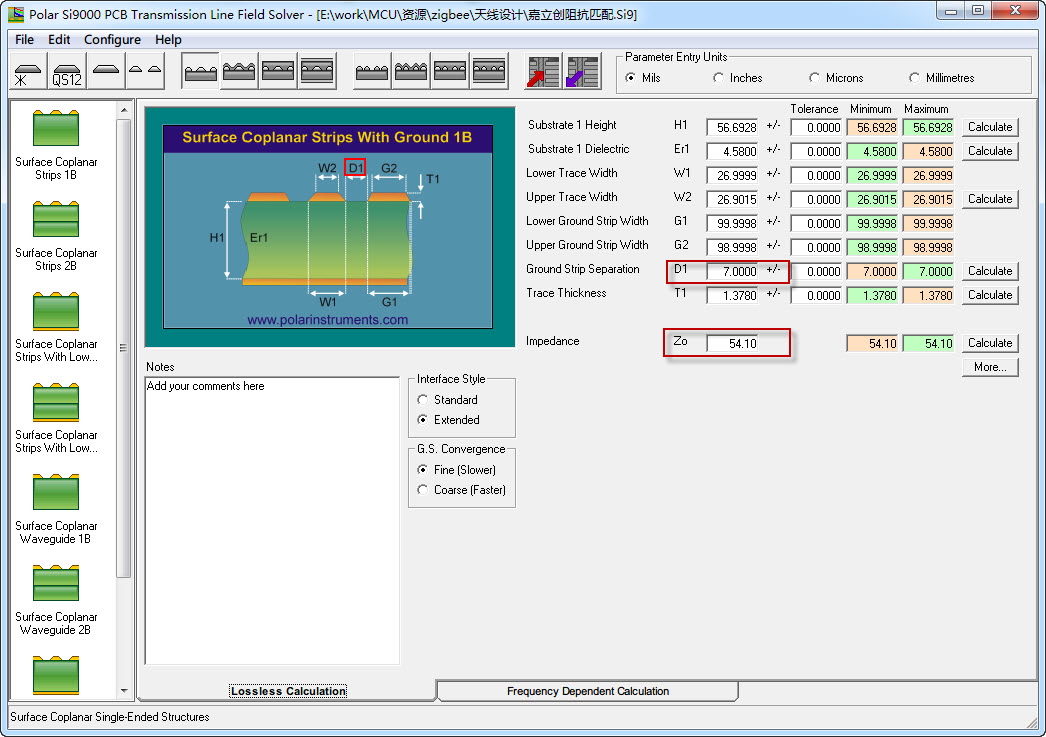The image size is (1046, 737).
Task: Click the Zo impedance value field
Action: [x=732, y=343]
